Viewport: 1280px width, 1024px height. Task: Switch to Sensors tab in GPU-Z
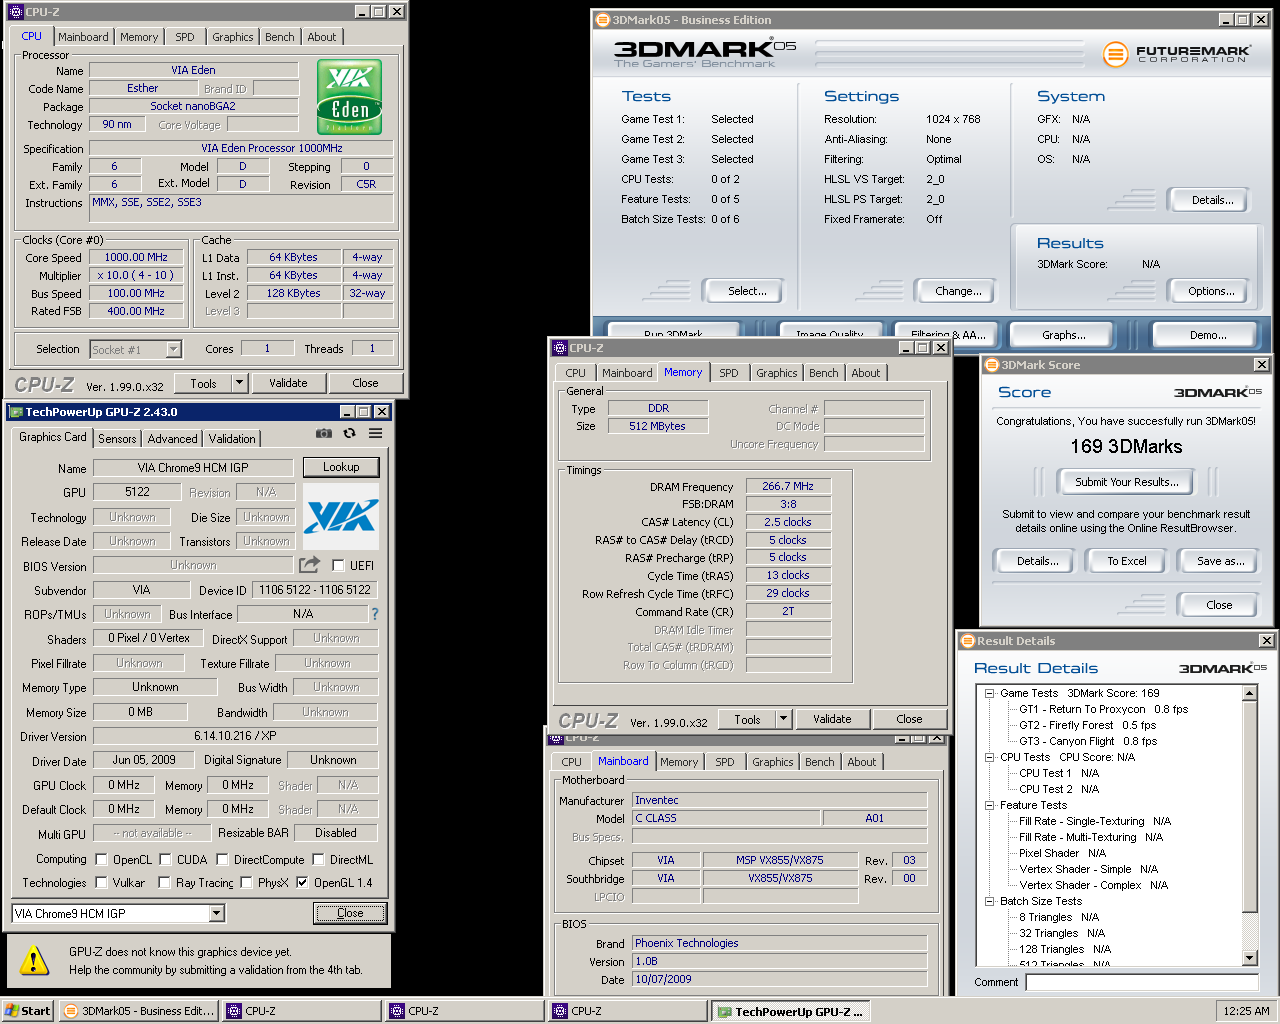(x=117, y=439)
